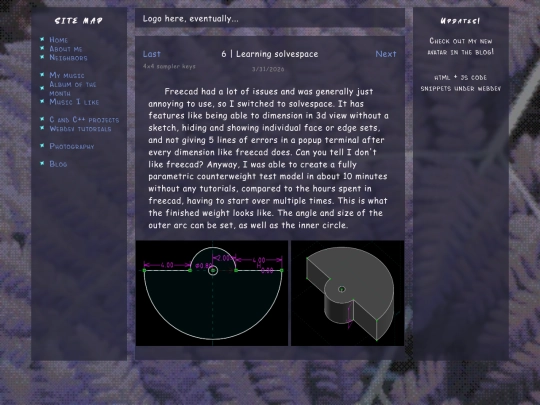Click the 'Updates!' heading
Image resolution: width=540 pixels, height=405 pixels.
(x=460, y=21)
